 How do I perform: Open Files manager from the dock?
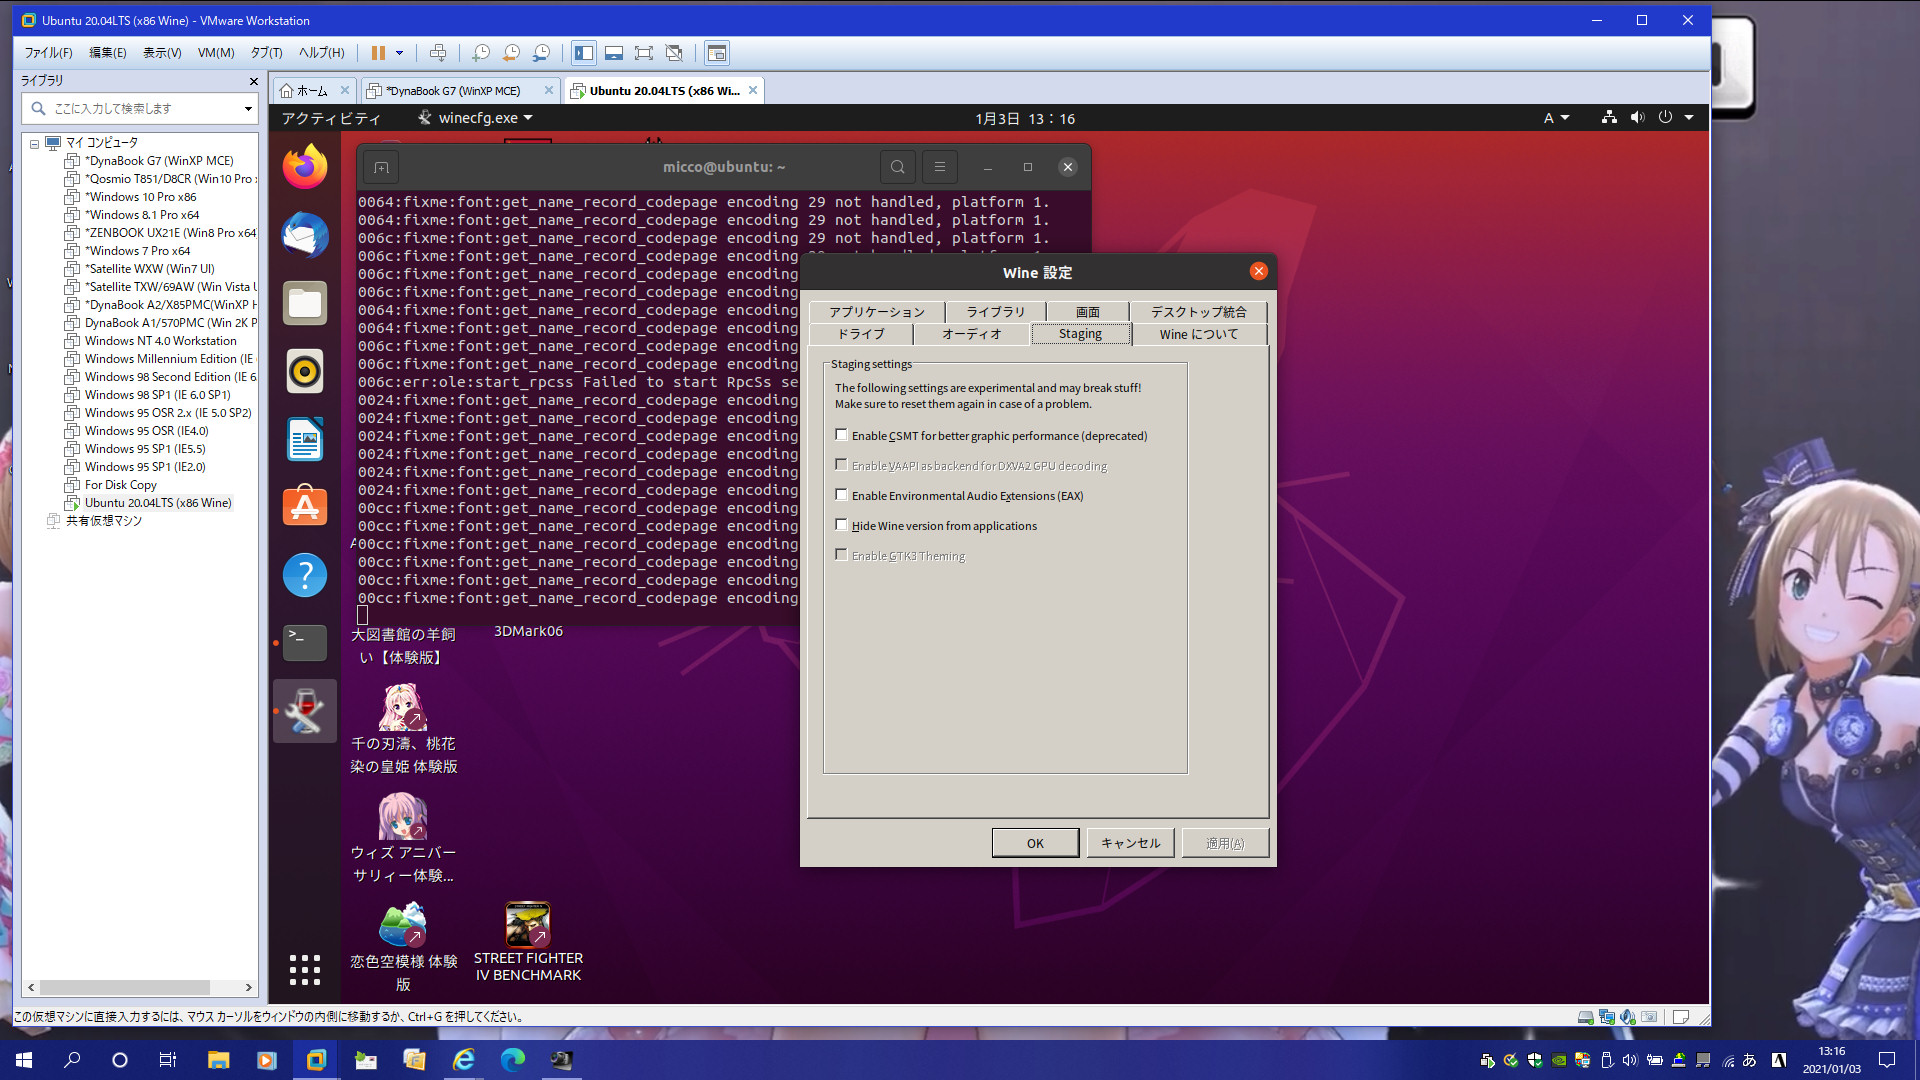pyautogui.click(x=305, y=303)
